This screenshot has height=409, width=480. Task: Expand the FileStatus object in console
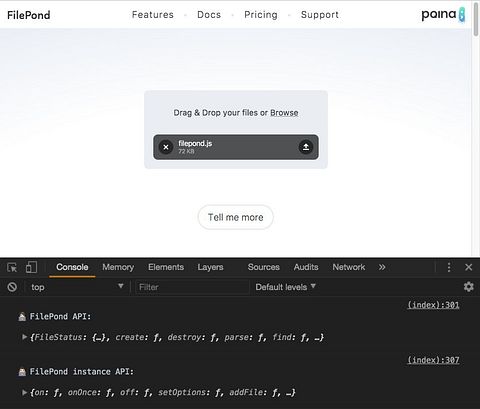(24, 337)
